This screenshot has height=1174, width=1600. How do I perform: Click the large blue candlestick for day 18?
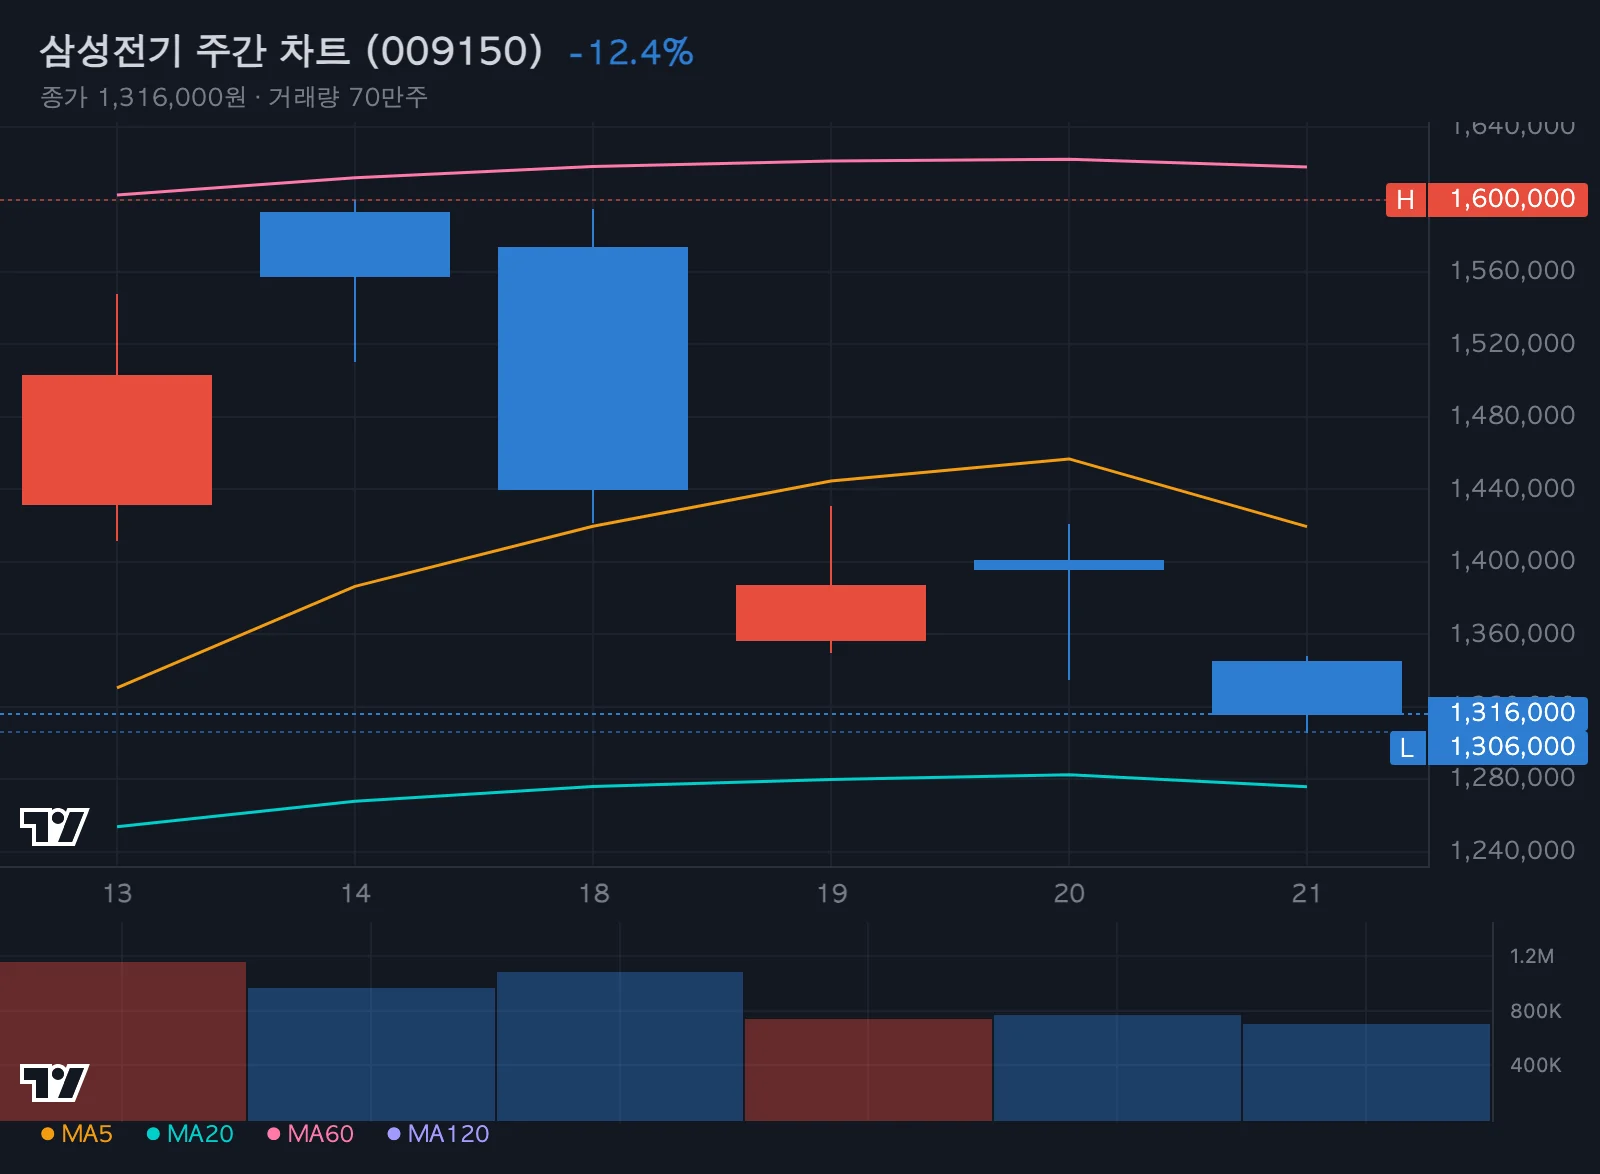tap(593, 368)
